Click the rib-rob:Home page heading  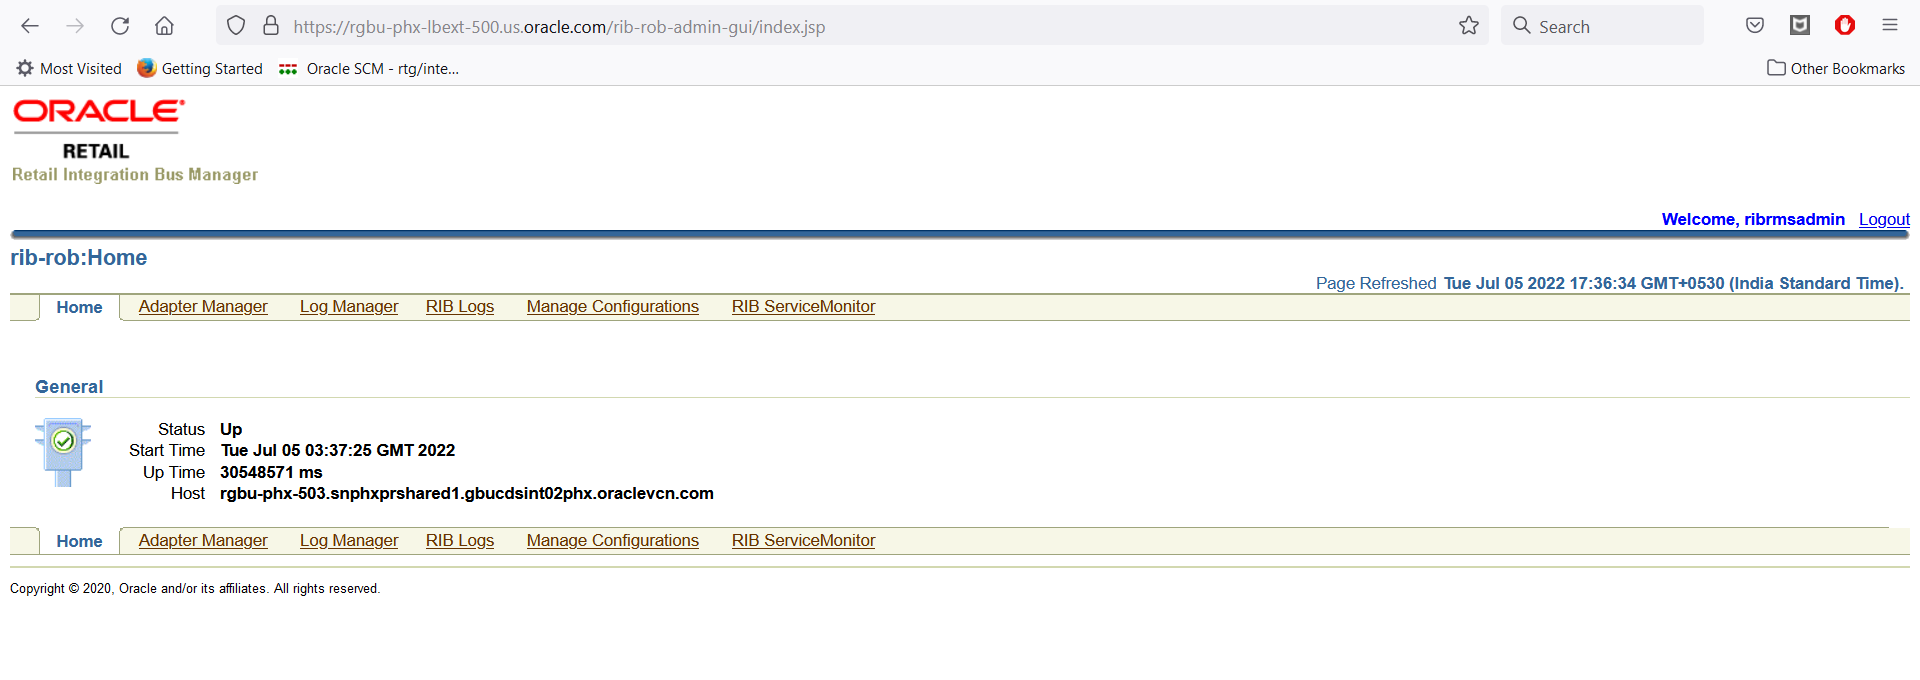click(79, 257)
